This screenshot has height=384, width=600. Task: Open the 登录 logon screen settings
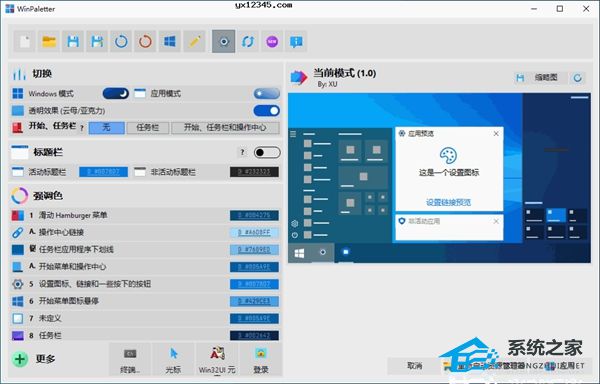pyautogui.click(x=261, y=360)
